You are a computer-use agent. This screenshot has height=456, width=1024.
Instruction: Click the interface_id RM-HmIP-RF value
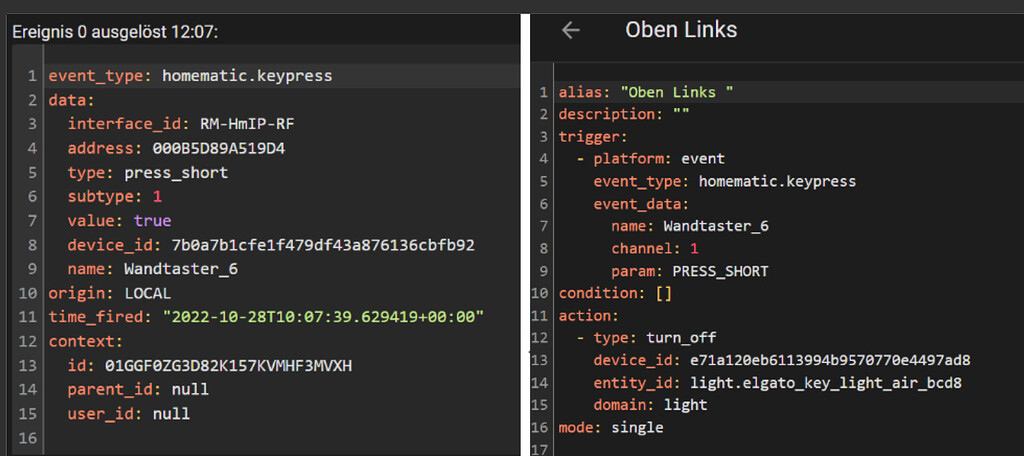252,123
